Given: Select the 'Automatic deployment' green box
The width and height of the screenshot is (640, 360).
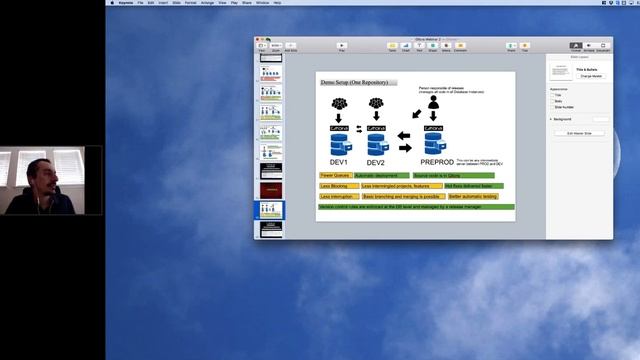Looking at the screenshot, I should pyautogui.click(x=382, y=176).
